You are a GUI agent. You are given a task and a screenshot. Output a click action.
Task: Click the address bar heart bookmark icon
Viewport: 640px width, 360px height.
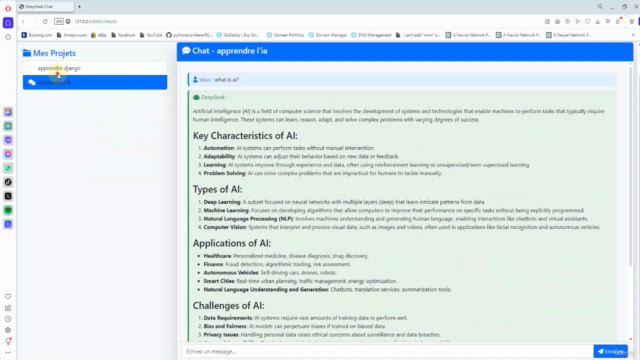(587, 21)
